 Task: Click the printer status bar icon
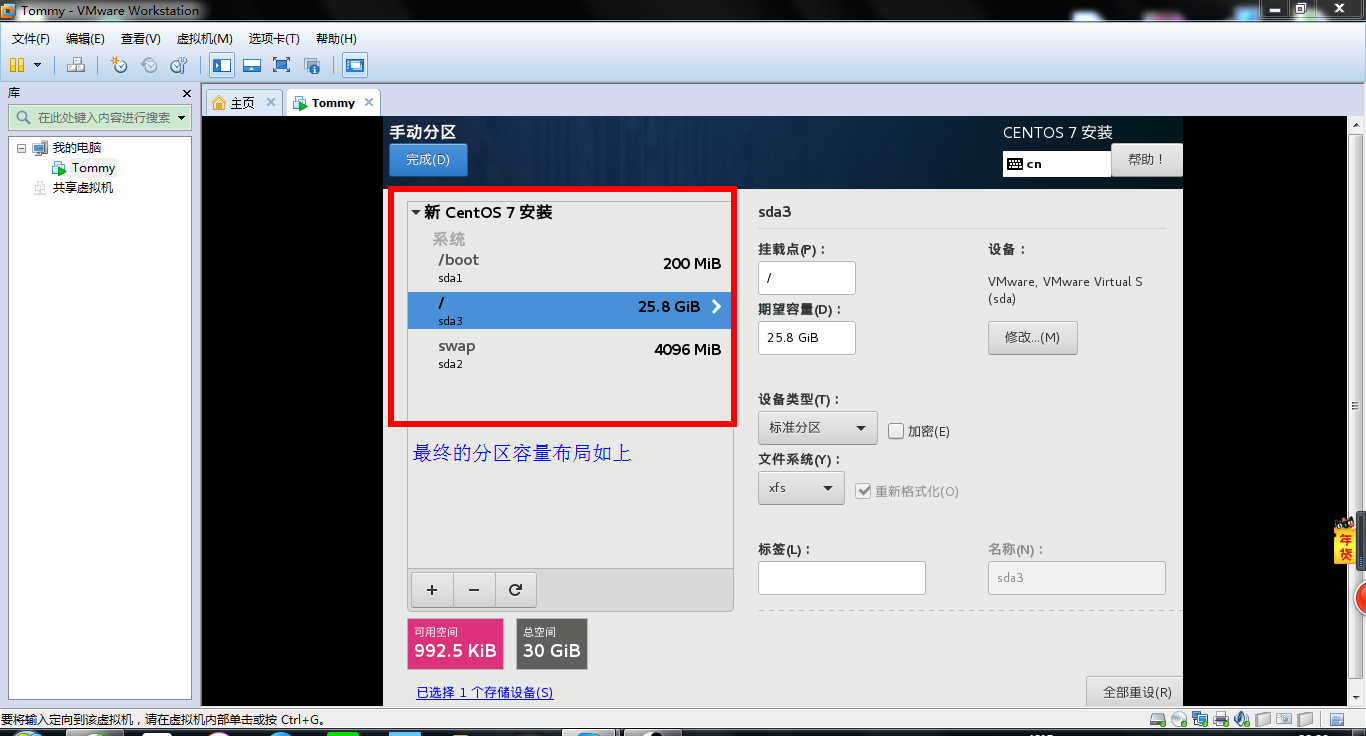point(1221,719)
